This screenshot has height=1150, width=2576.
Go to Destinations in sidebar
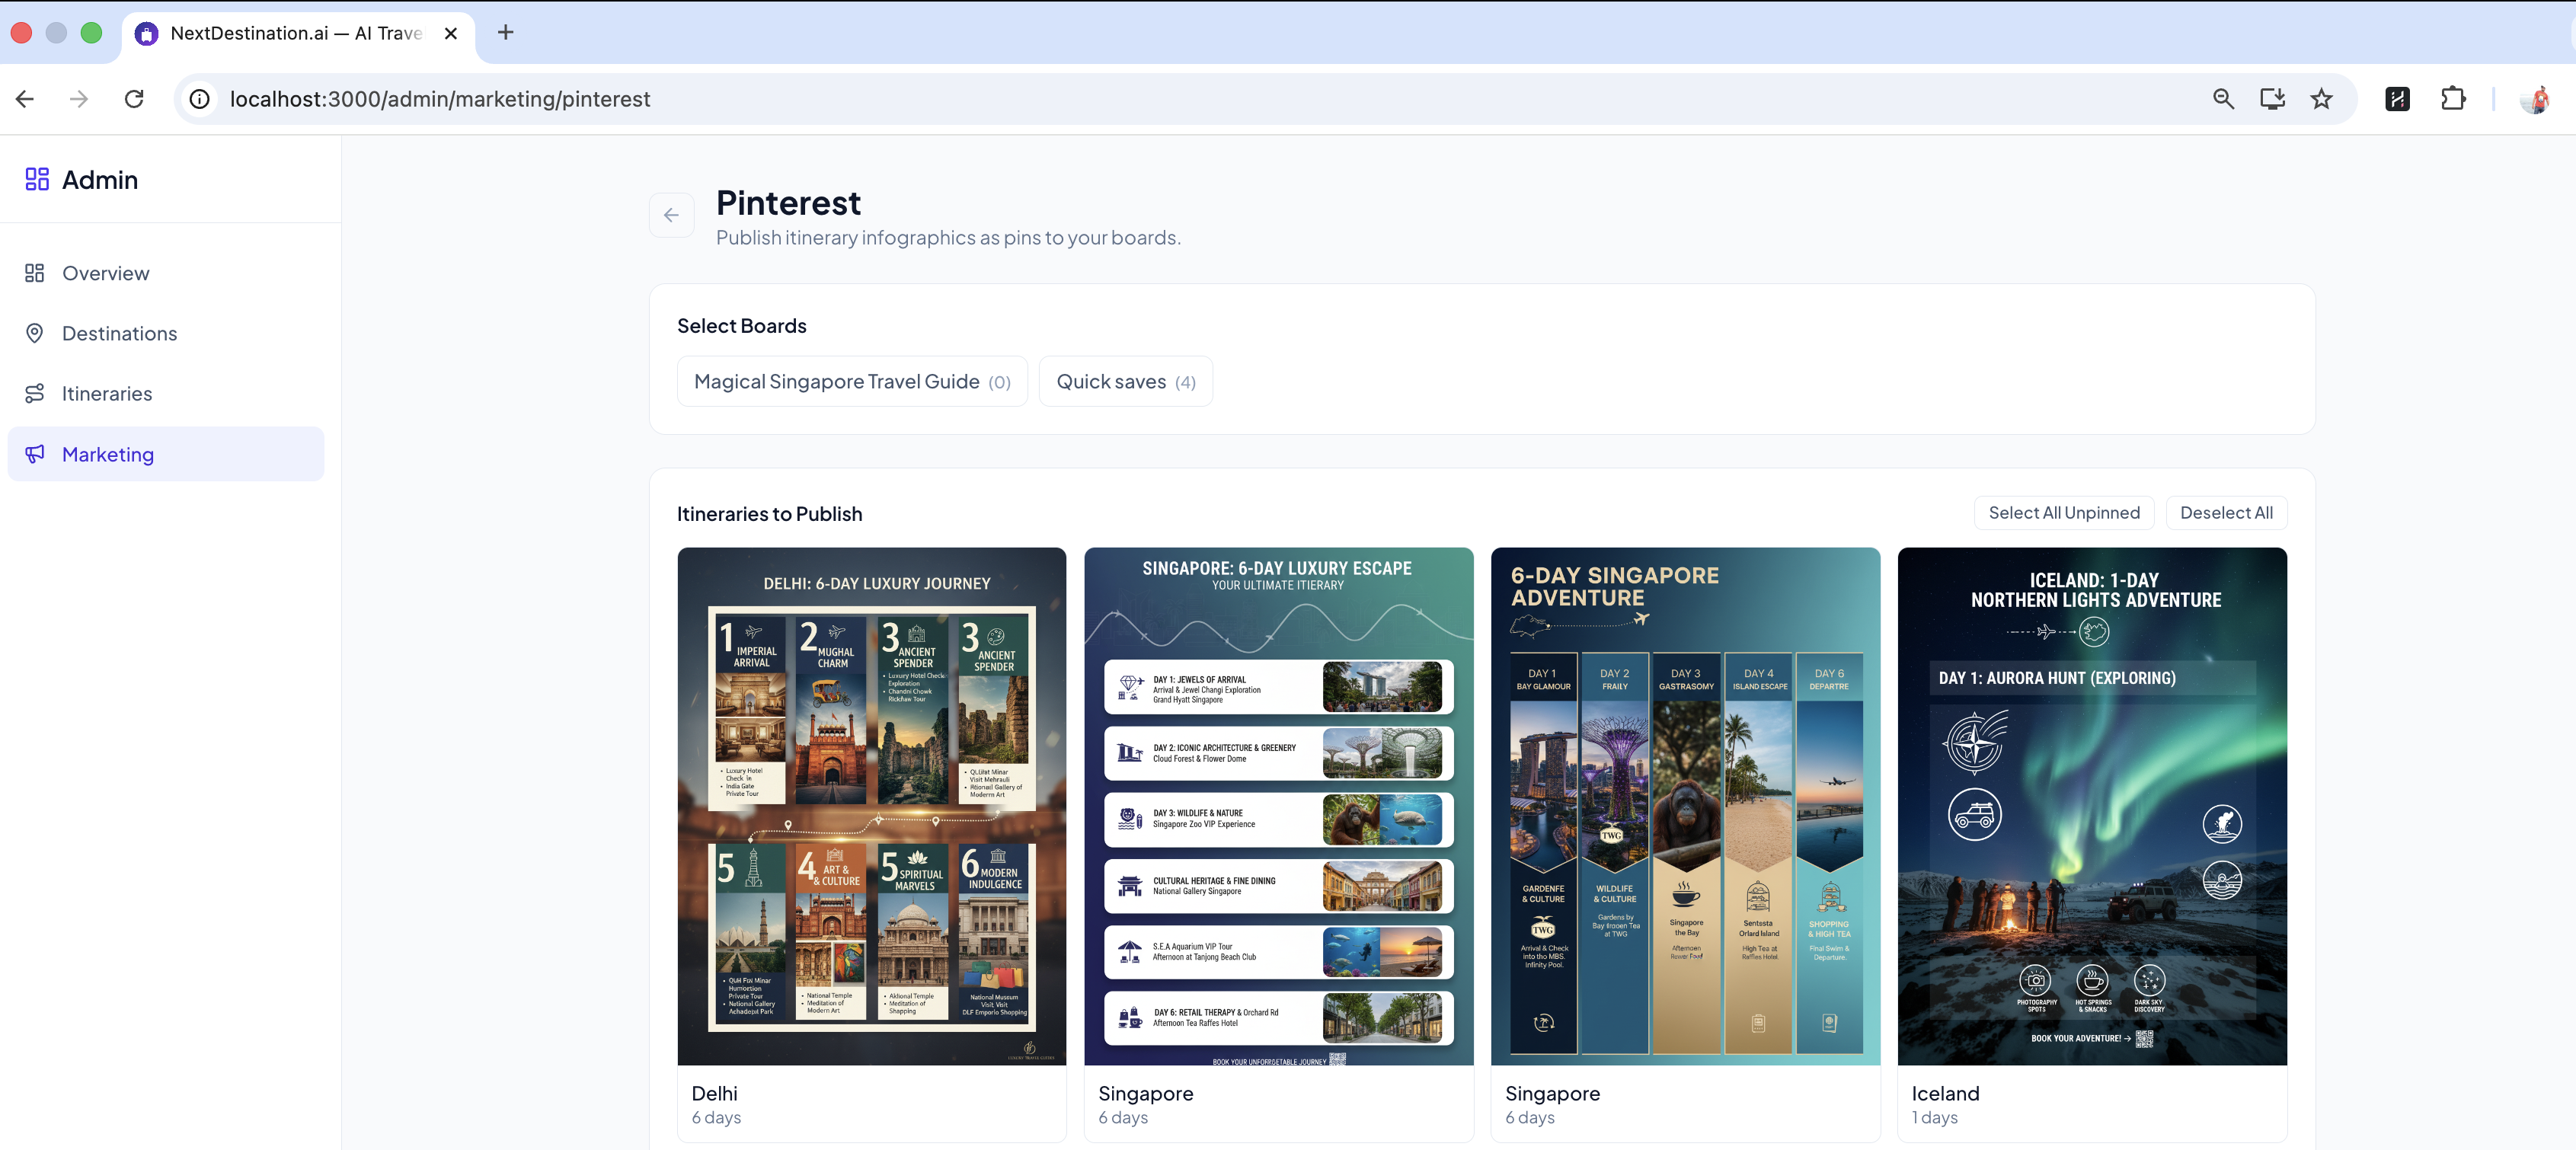[119, 333]
